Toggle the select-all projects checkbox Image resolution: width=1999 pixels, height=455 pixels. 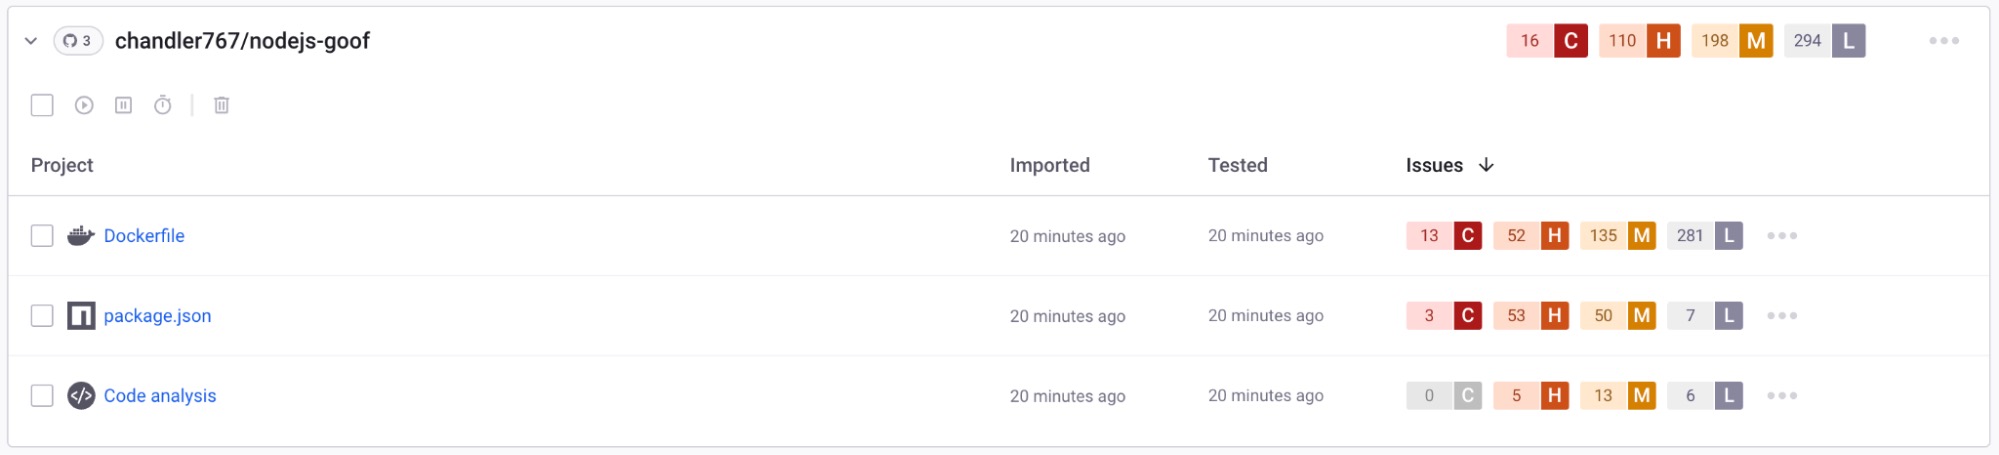[42, 105]
